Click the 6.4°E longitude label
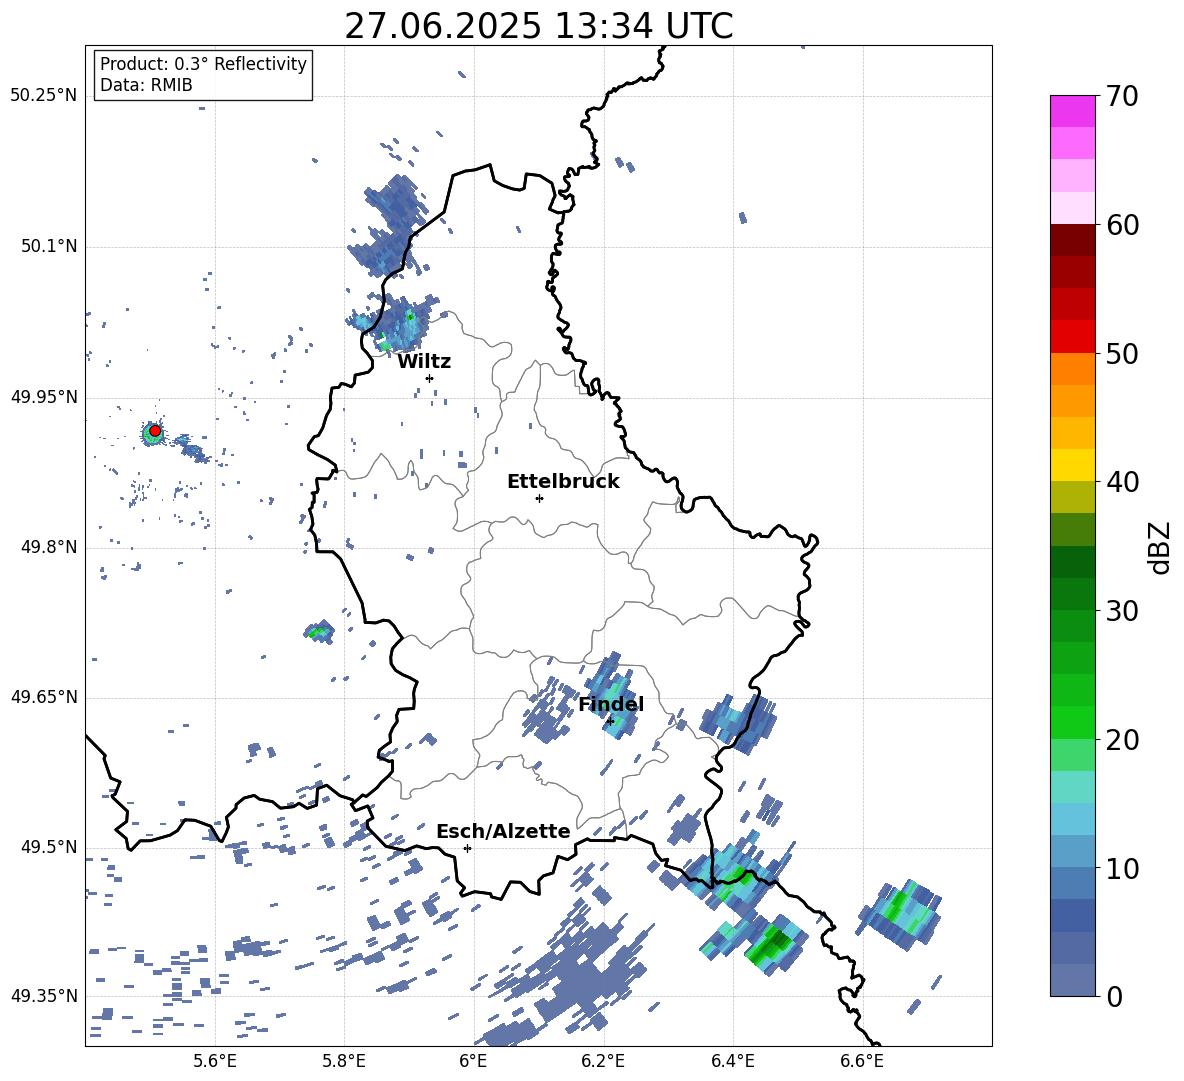This screenshot has width=1184, height=1081. point(733,1061)
